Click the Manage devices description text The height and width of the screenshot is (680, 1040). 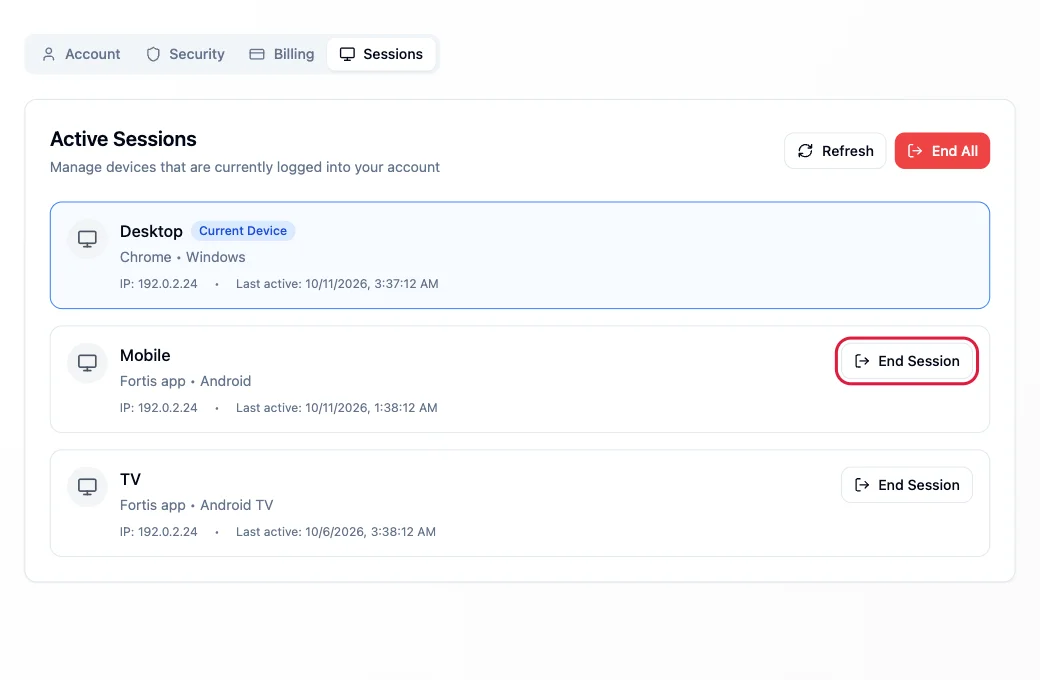[245, 167]
